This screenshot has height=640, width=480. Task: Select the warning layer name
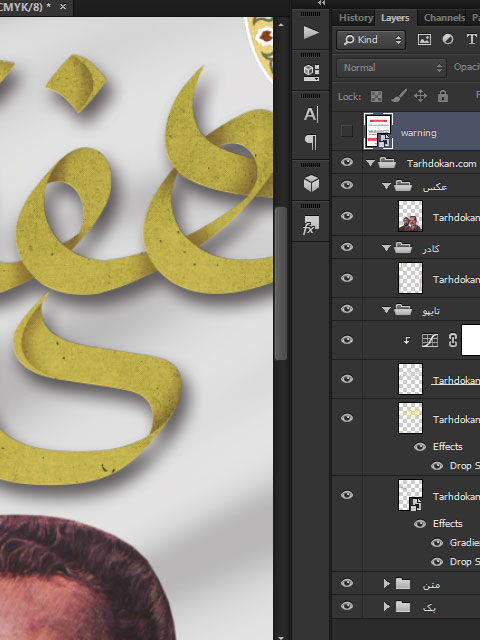(418, 133)
